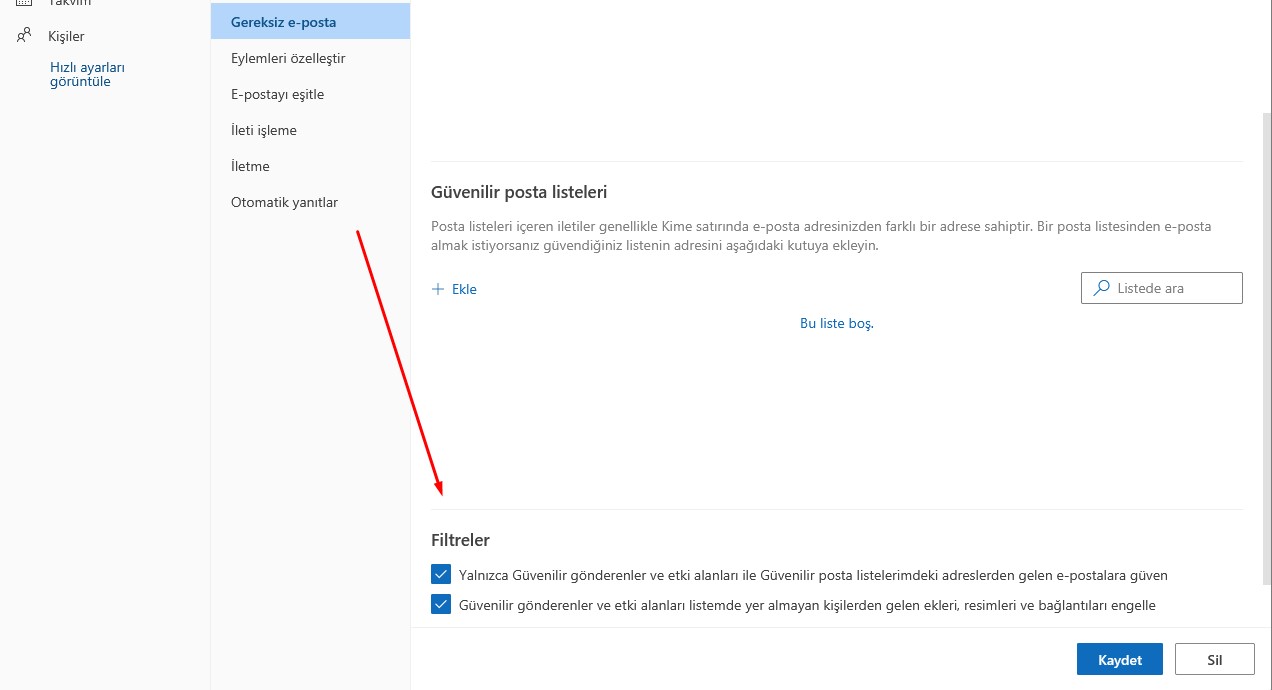Image resolution: width=1272 pixels, height=690 pixels.
Task: Switch to Eylemleri özelleştir settings
Action: coord(288,58)
